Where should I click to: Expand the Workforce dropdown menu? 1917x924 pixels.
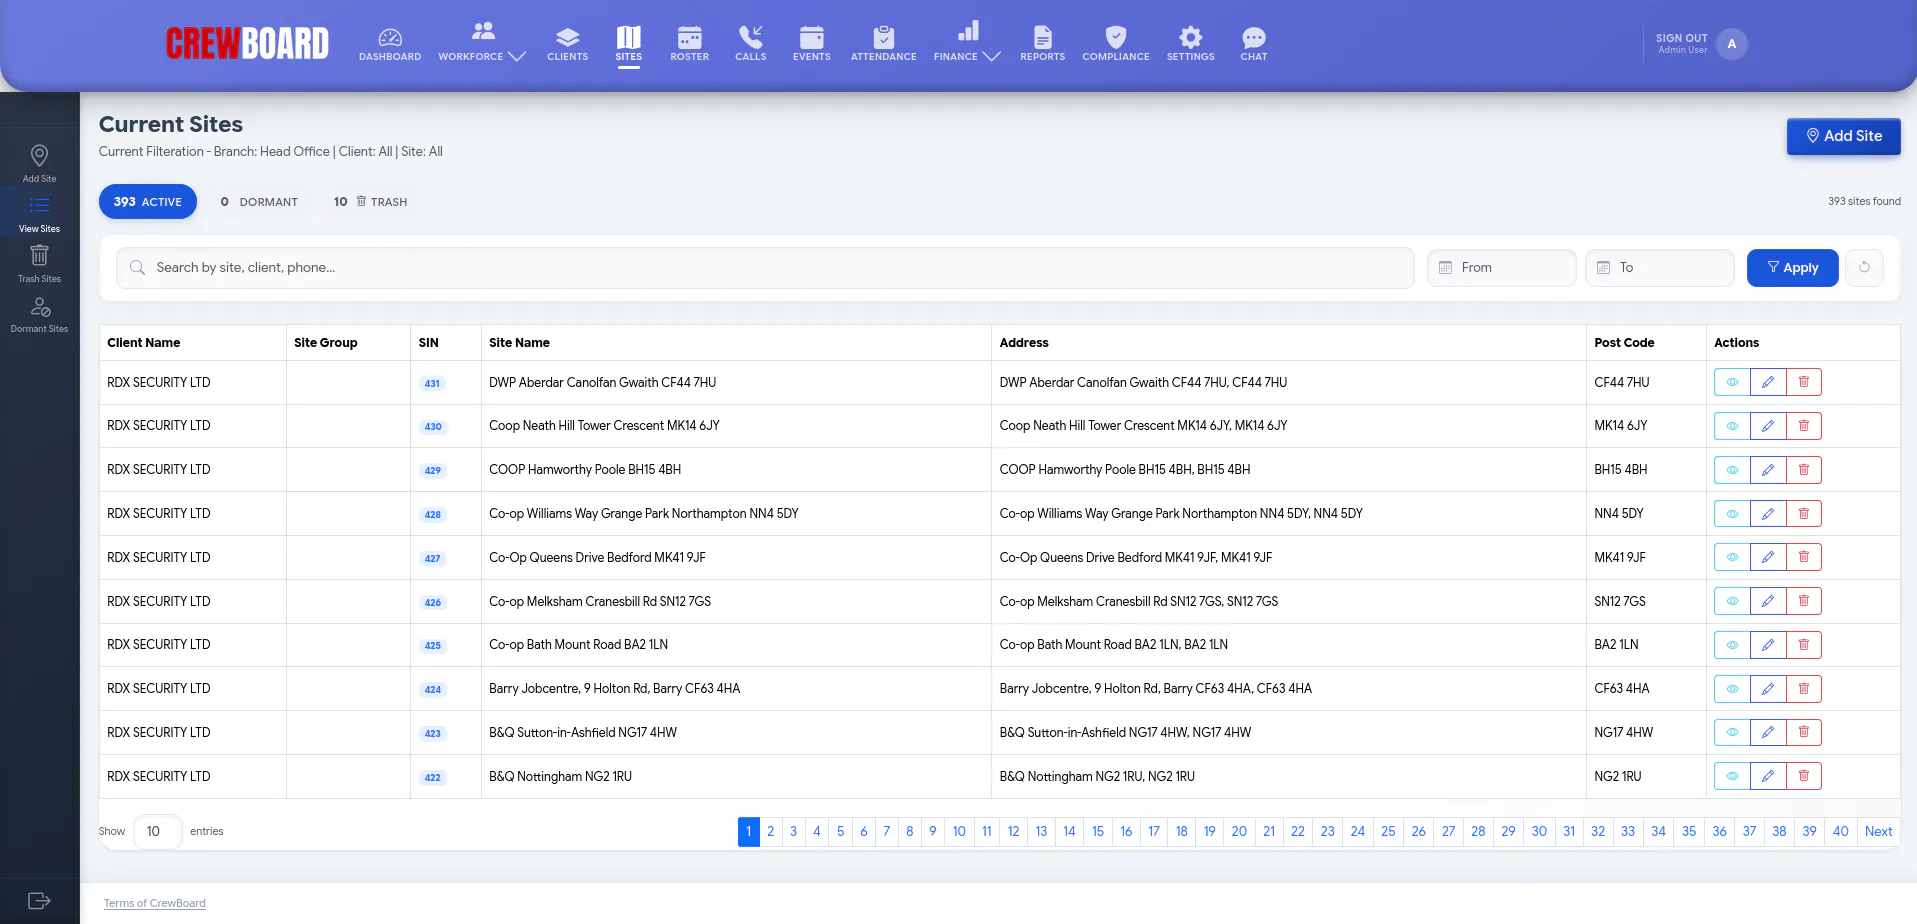tap(481, 44)
